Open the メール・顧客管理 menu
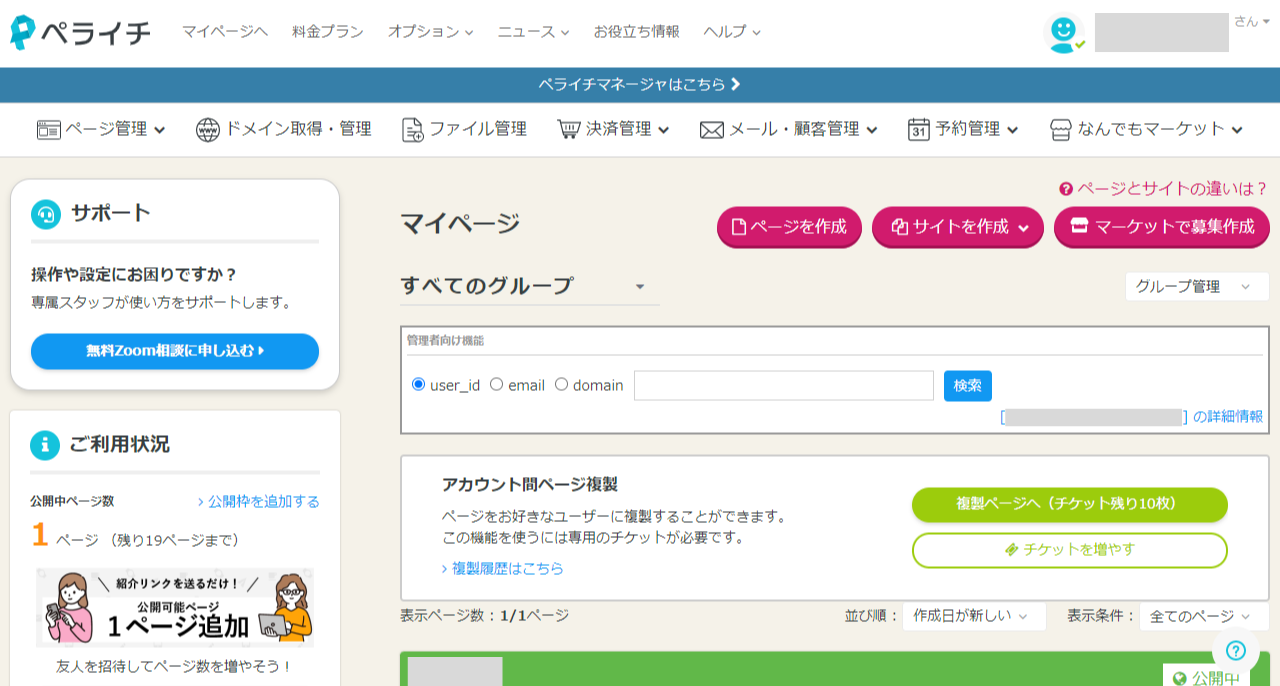Screen dimensions: 1280x686 pyautogui.click(x=789, y=129)
